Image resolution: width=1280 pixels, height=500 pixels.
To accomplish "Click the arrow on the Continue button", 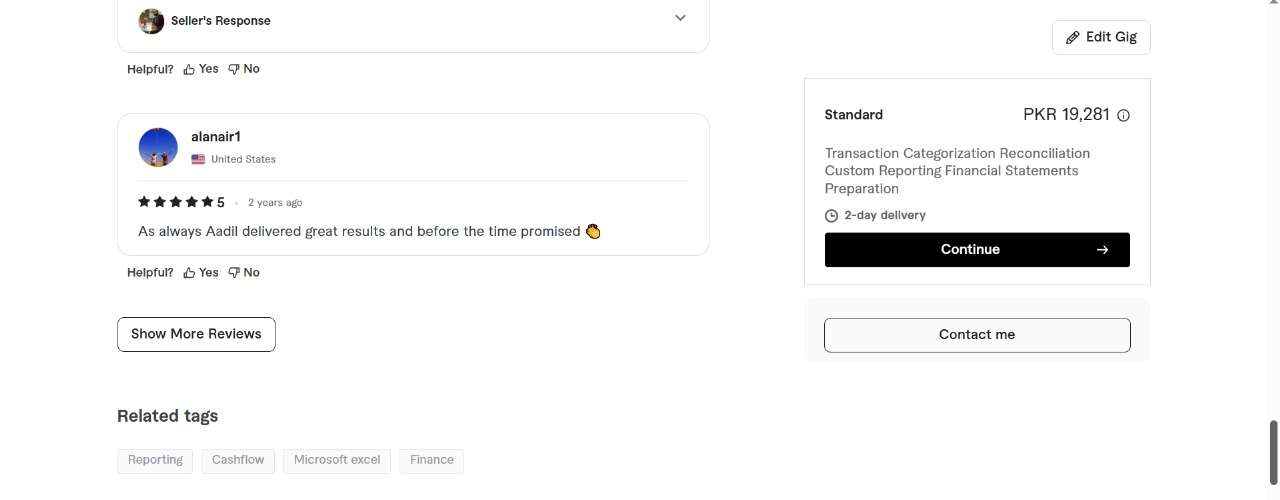I will coord(1102,250).
